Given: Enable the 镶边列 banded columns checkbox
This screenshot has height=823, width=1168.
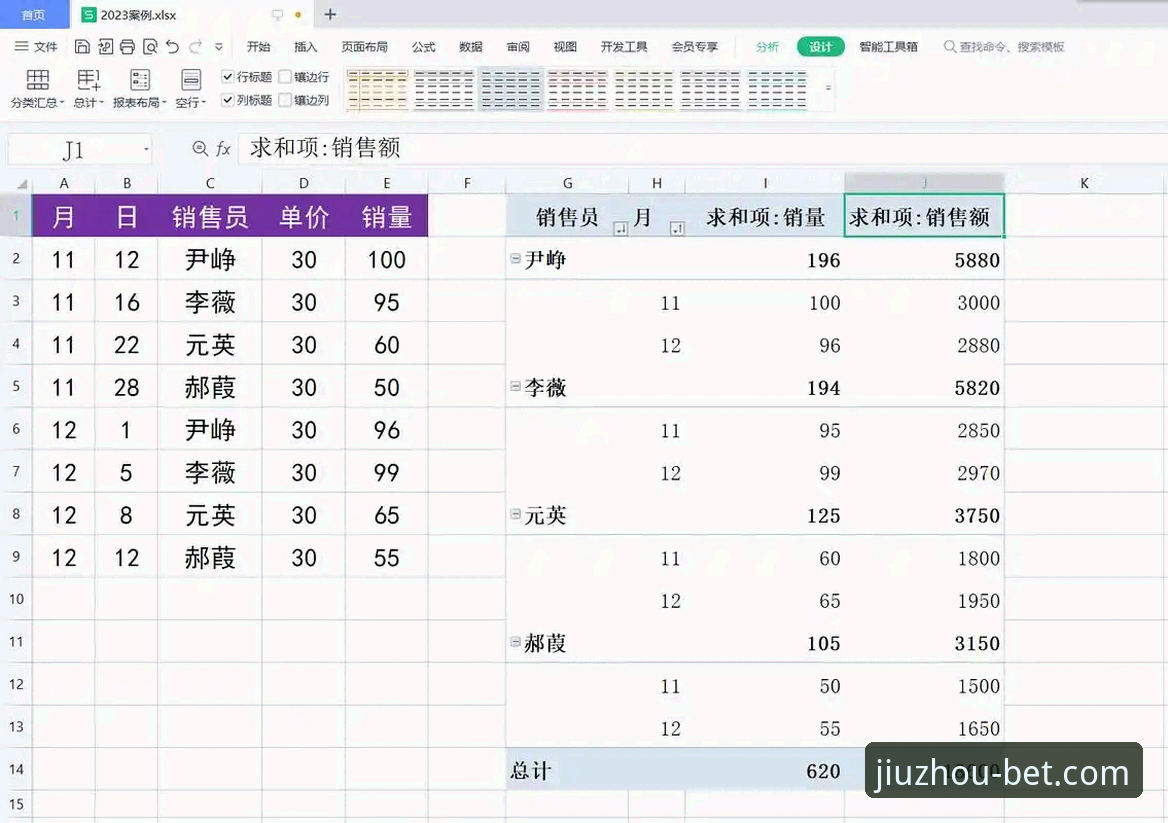Looking at the screenshot, I should 285,99.
